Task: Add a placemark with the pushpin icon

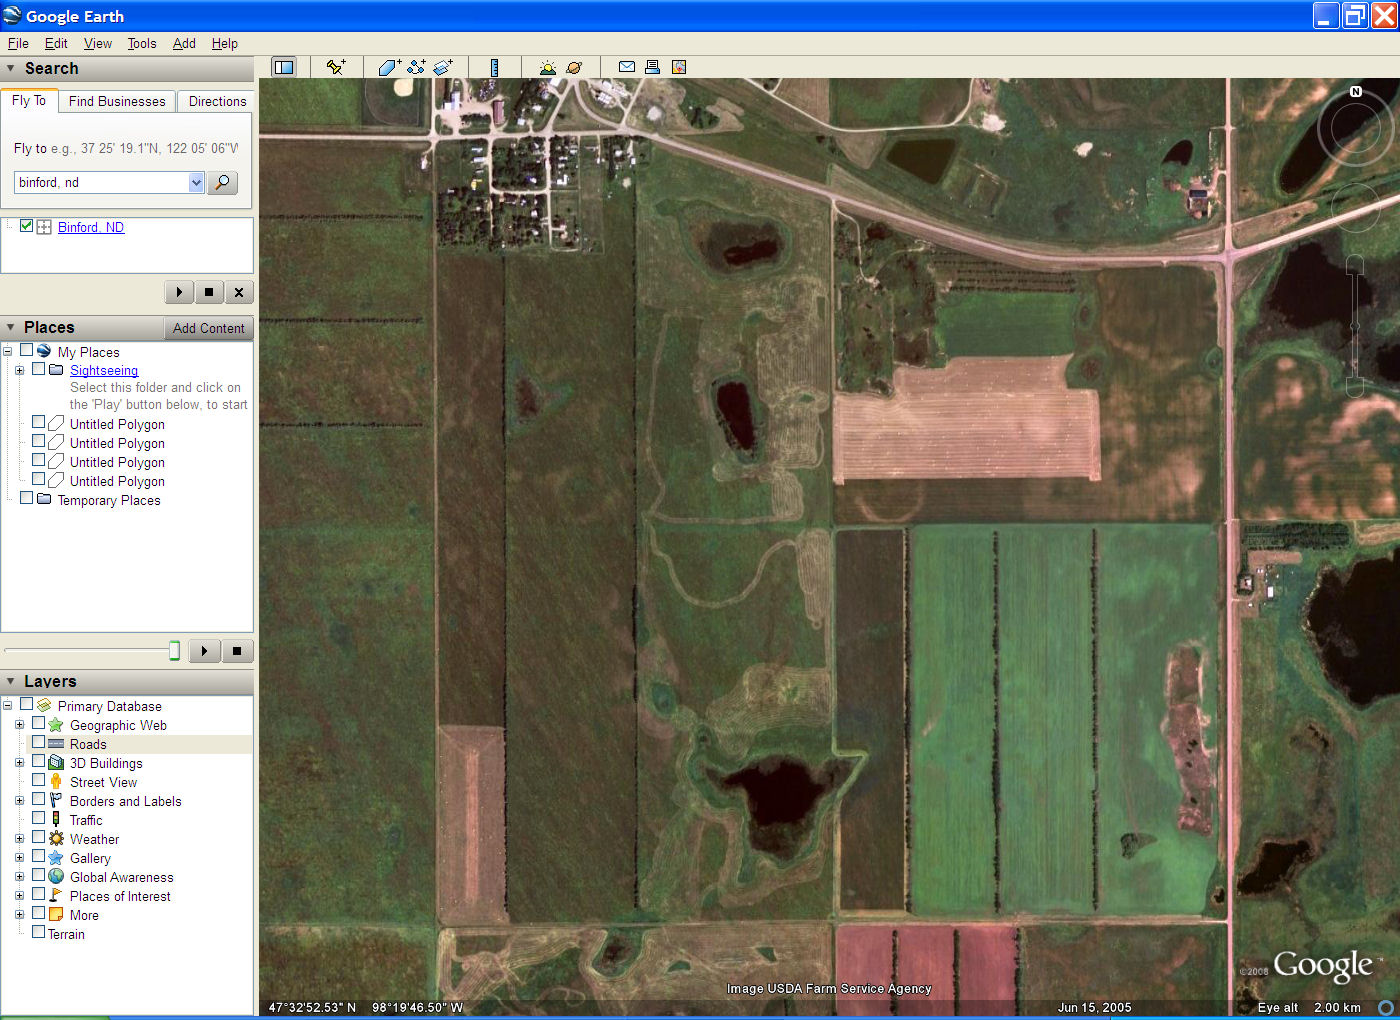Action: point(336,67)
